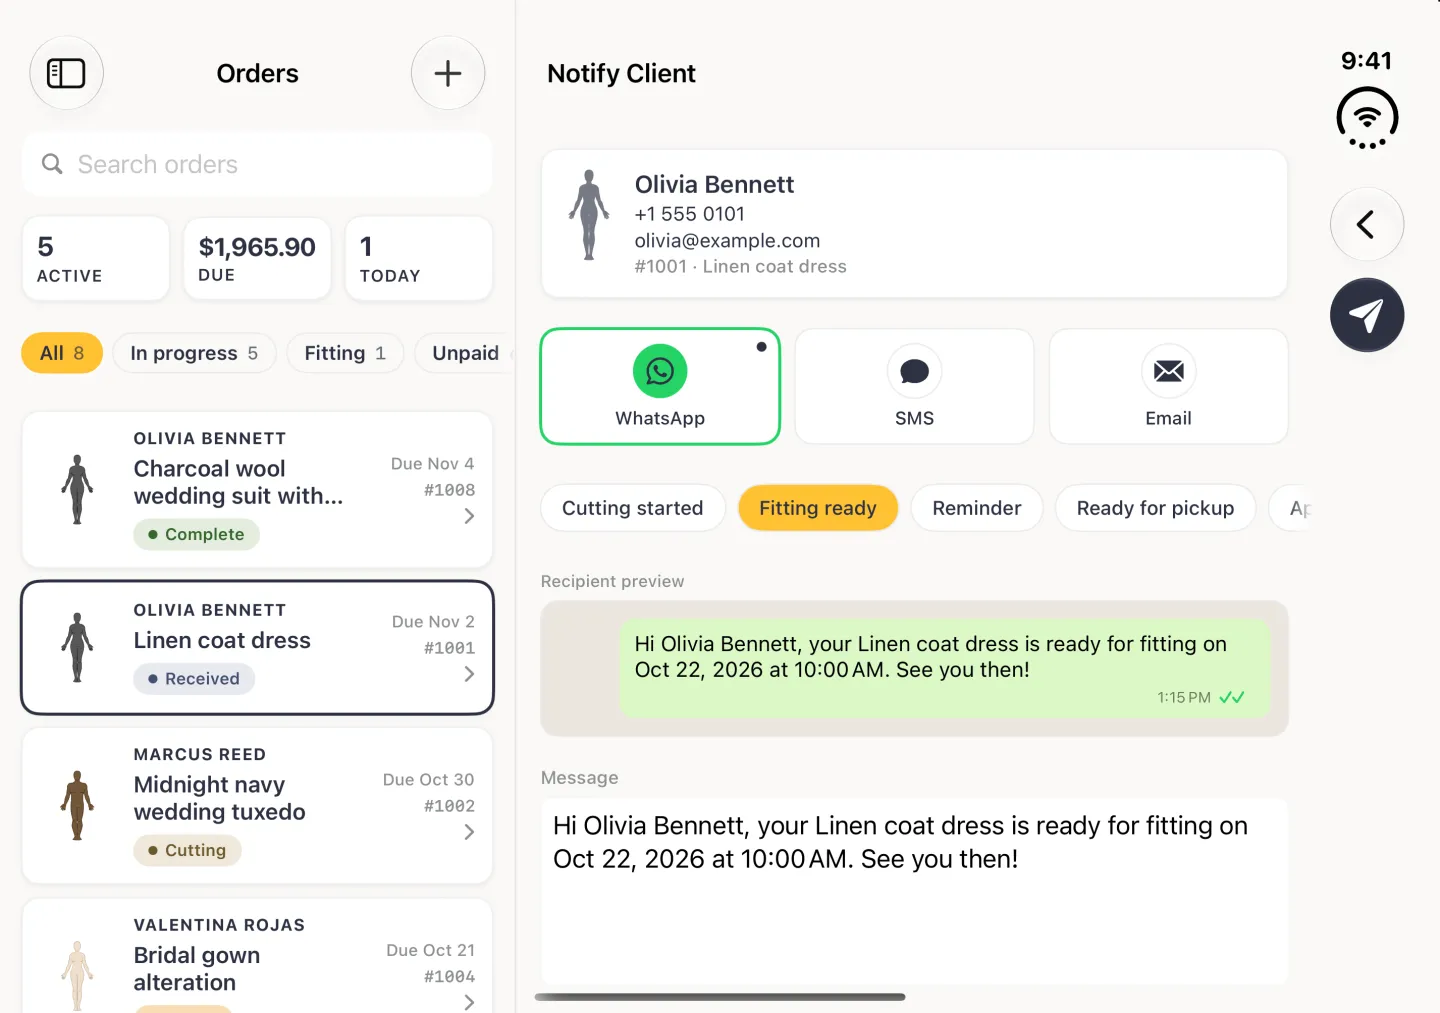Screen dimensions: 1440x1013
Task: Select SMS as the notification channel
Action: (x=914, y=386)
